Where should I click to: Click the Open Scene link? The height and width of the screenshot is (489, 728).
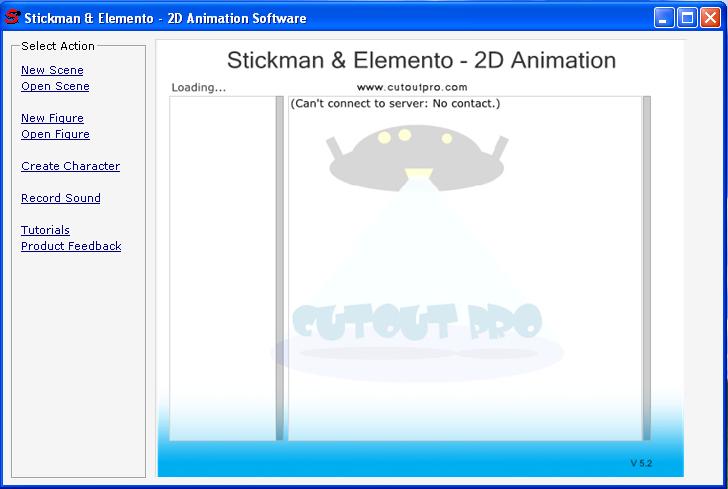coord(55,86)
